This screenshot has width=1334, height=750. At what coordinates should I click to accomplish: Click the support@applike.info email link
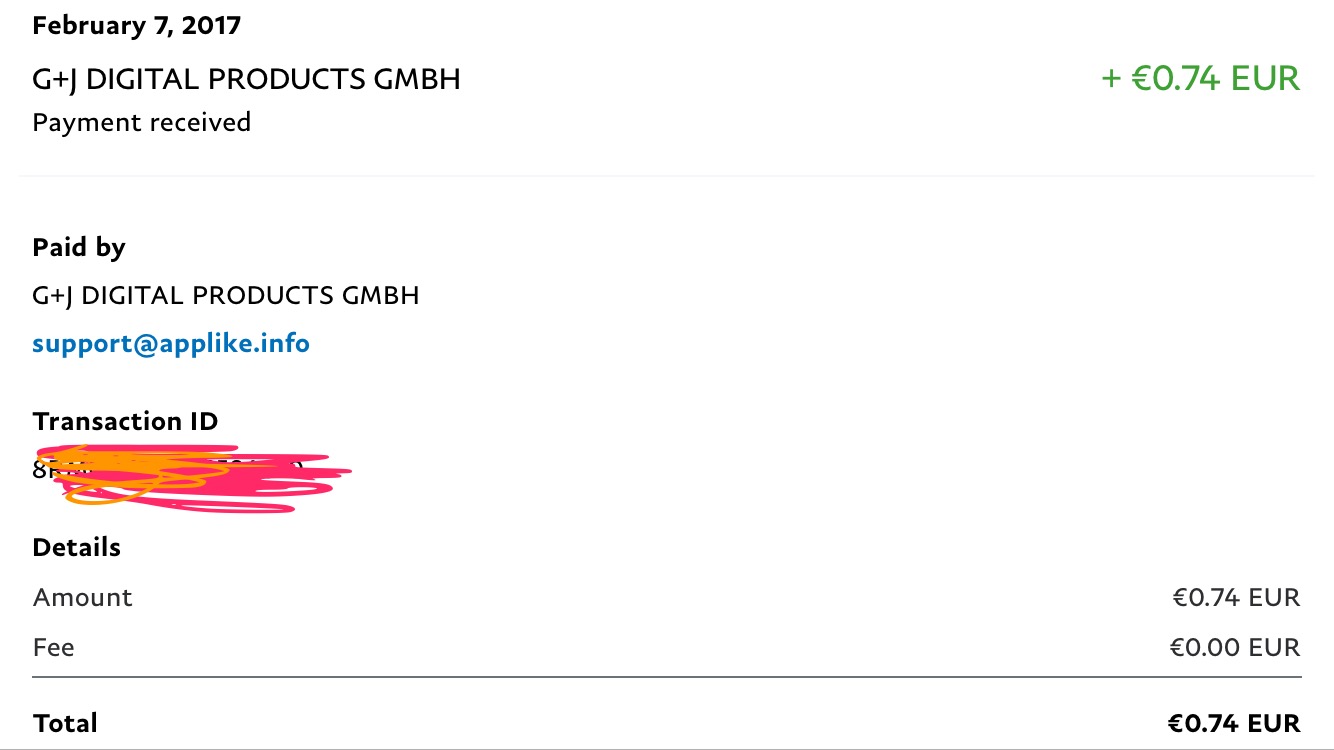[171, 344]
